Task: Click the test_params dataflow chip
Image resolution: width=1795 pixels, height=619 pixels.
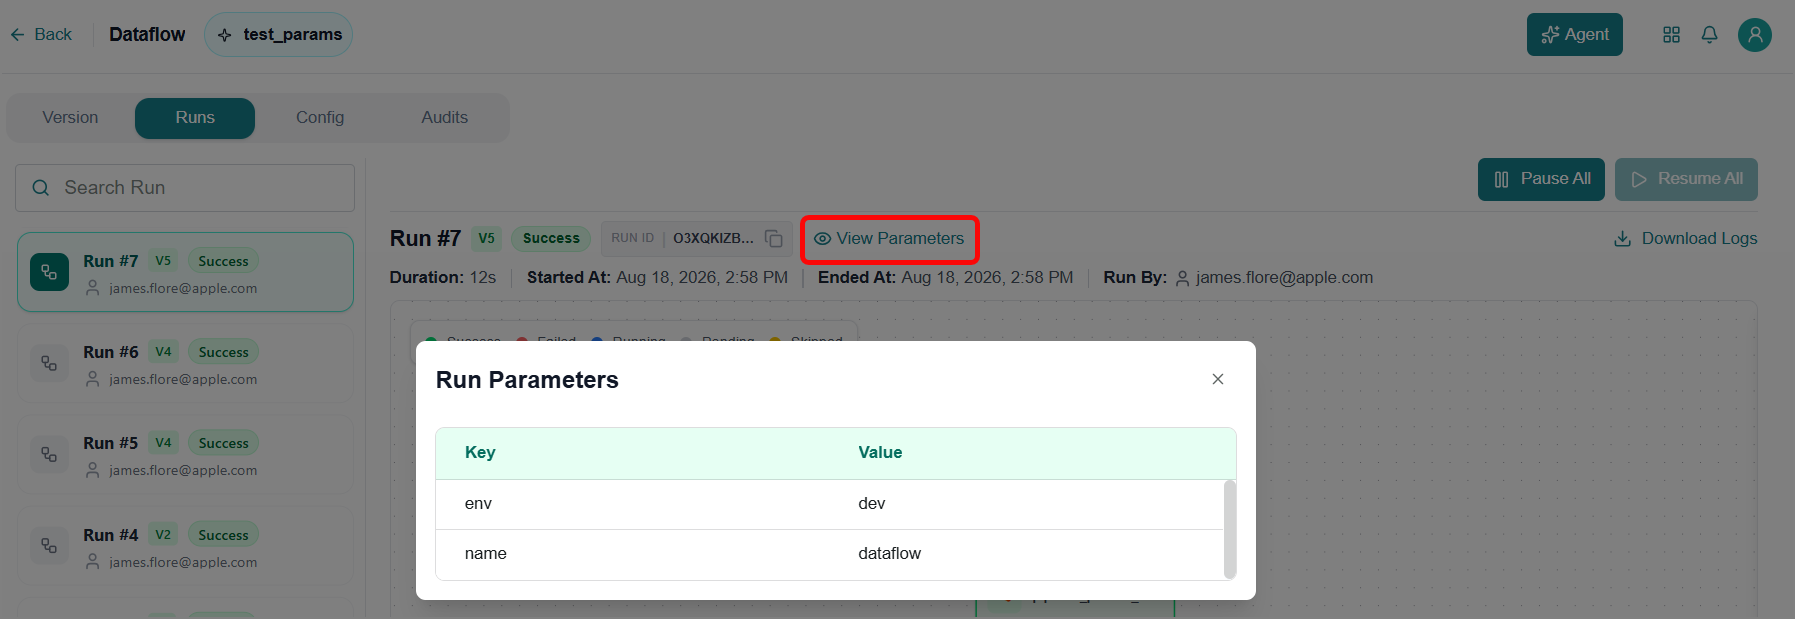Action: tap(279, 34)
